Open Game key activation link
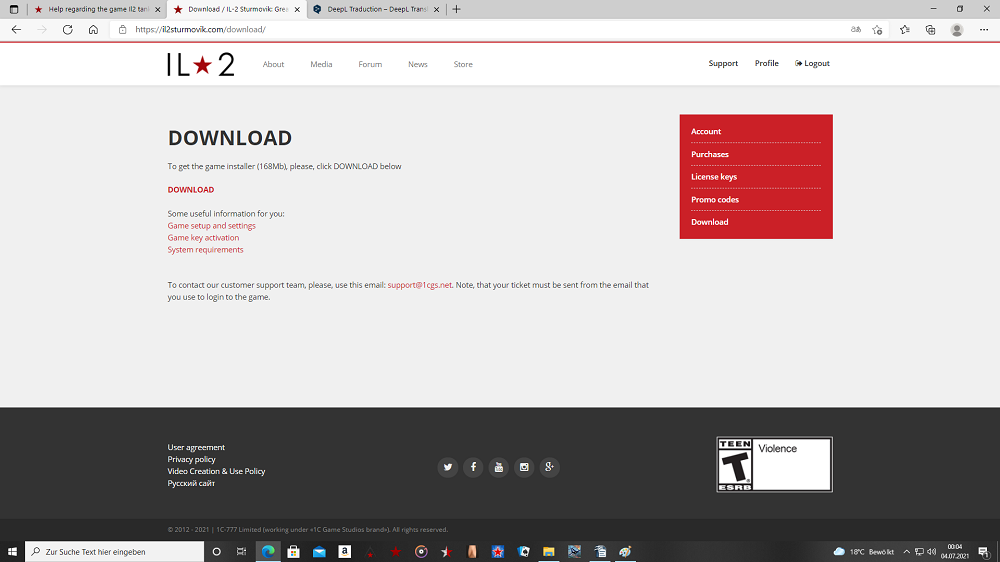 point(203,237)
